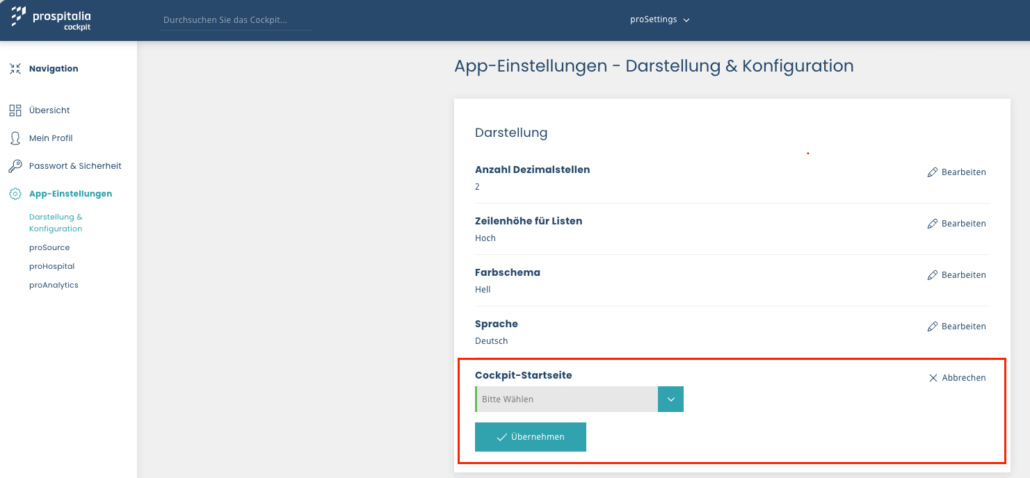Click the X icon beside Abbrechen
1030x478 pixels.
(x=933, y=378)
